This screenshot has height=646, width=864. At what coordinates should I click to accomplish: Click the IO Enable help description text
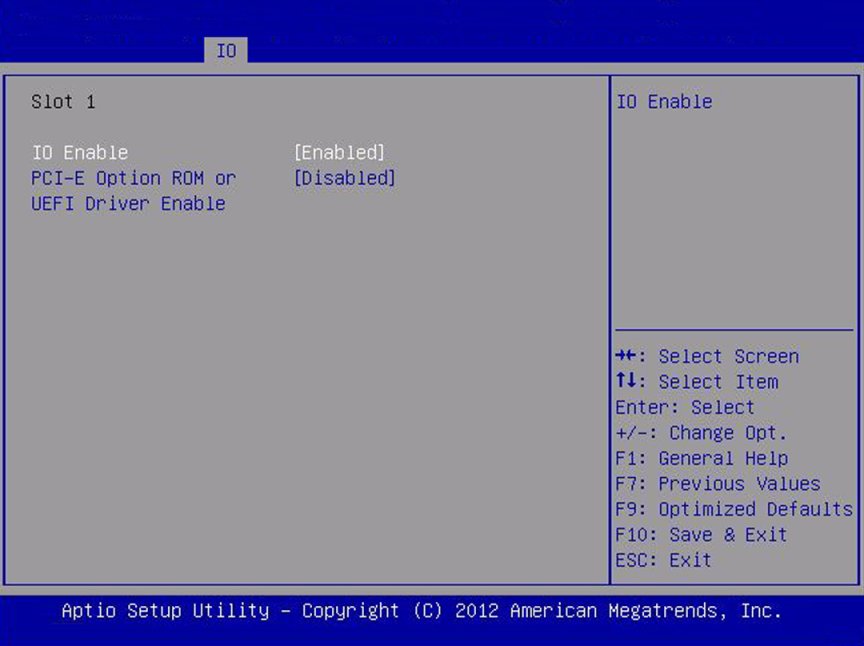click(x=664, y=102)
